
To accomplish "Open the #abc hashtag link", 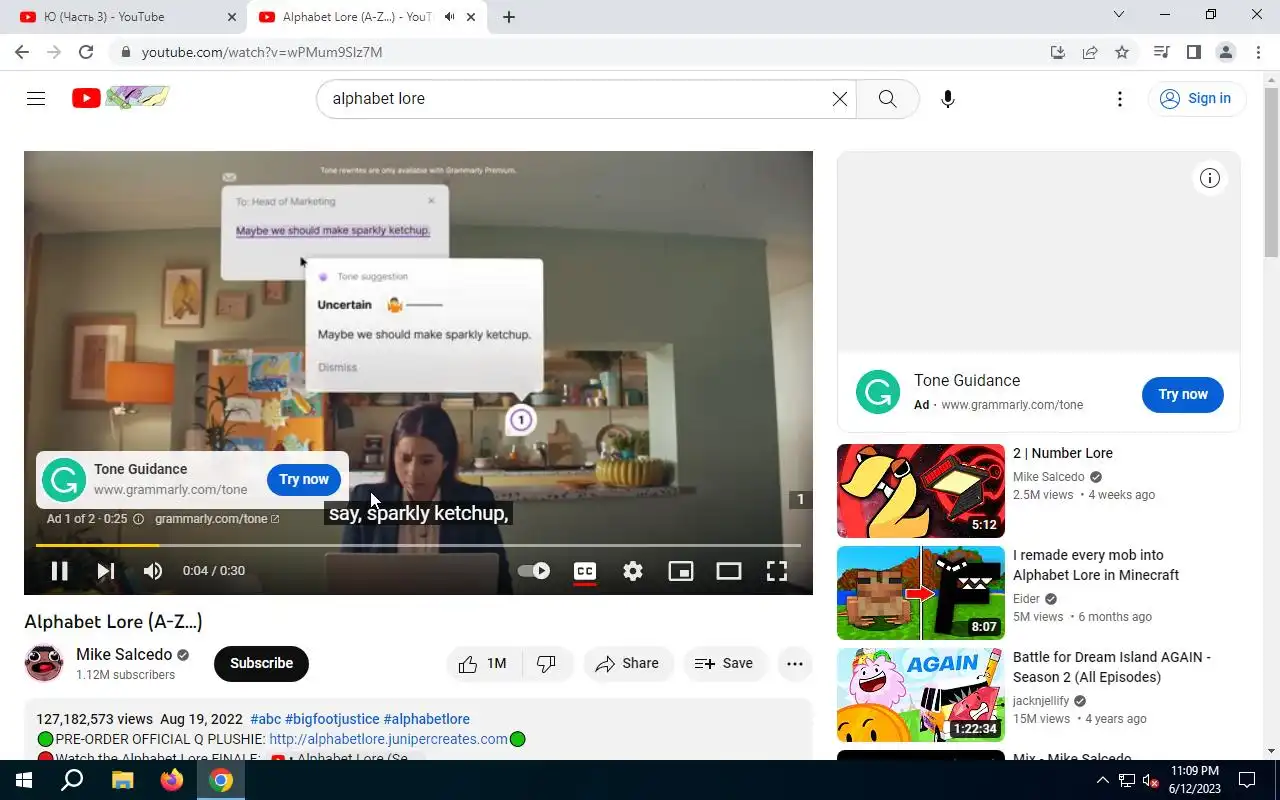I will [265, 719].
